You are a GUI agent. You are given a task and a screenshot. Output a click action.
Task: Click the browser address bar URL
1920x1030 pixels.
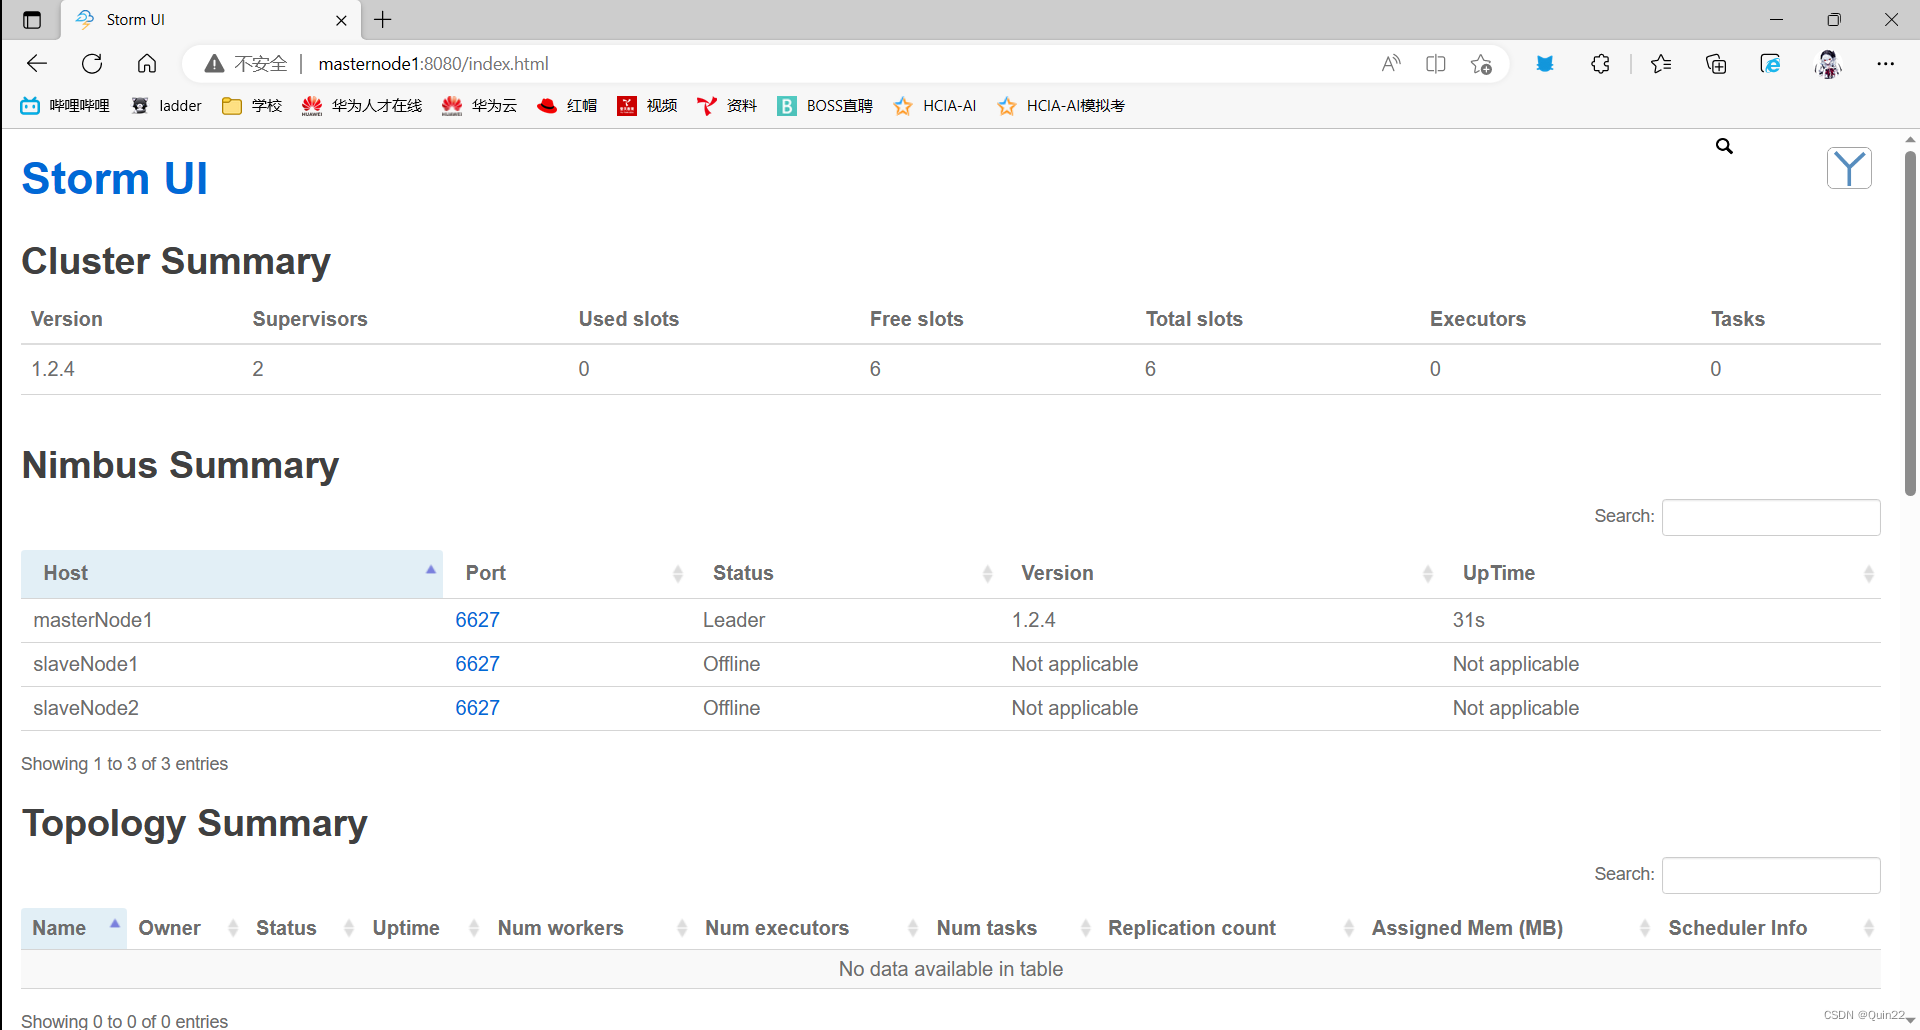(433, 64)
